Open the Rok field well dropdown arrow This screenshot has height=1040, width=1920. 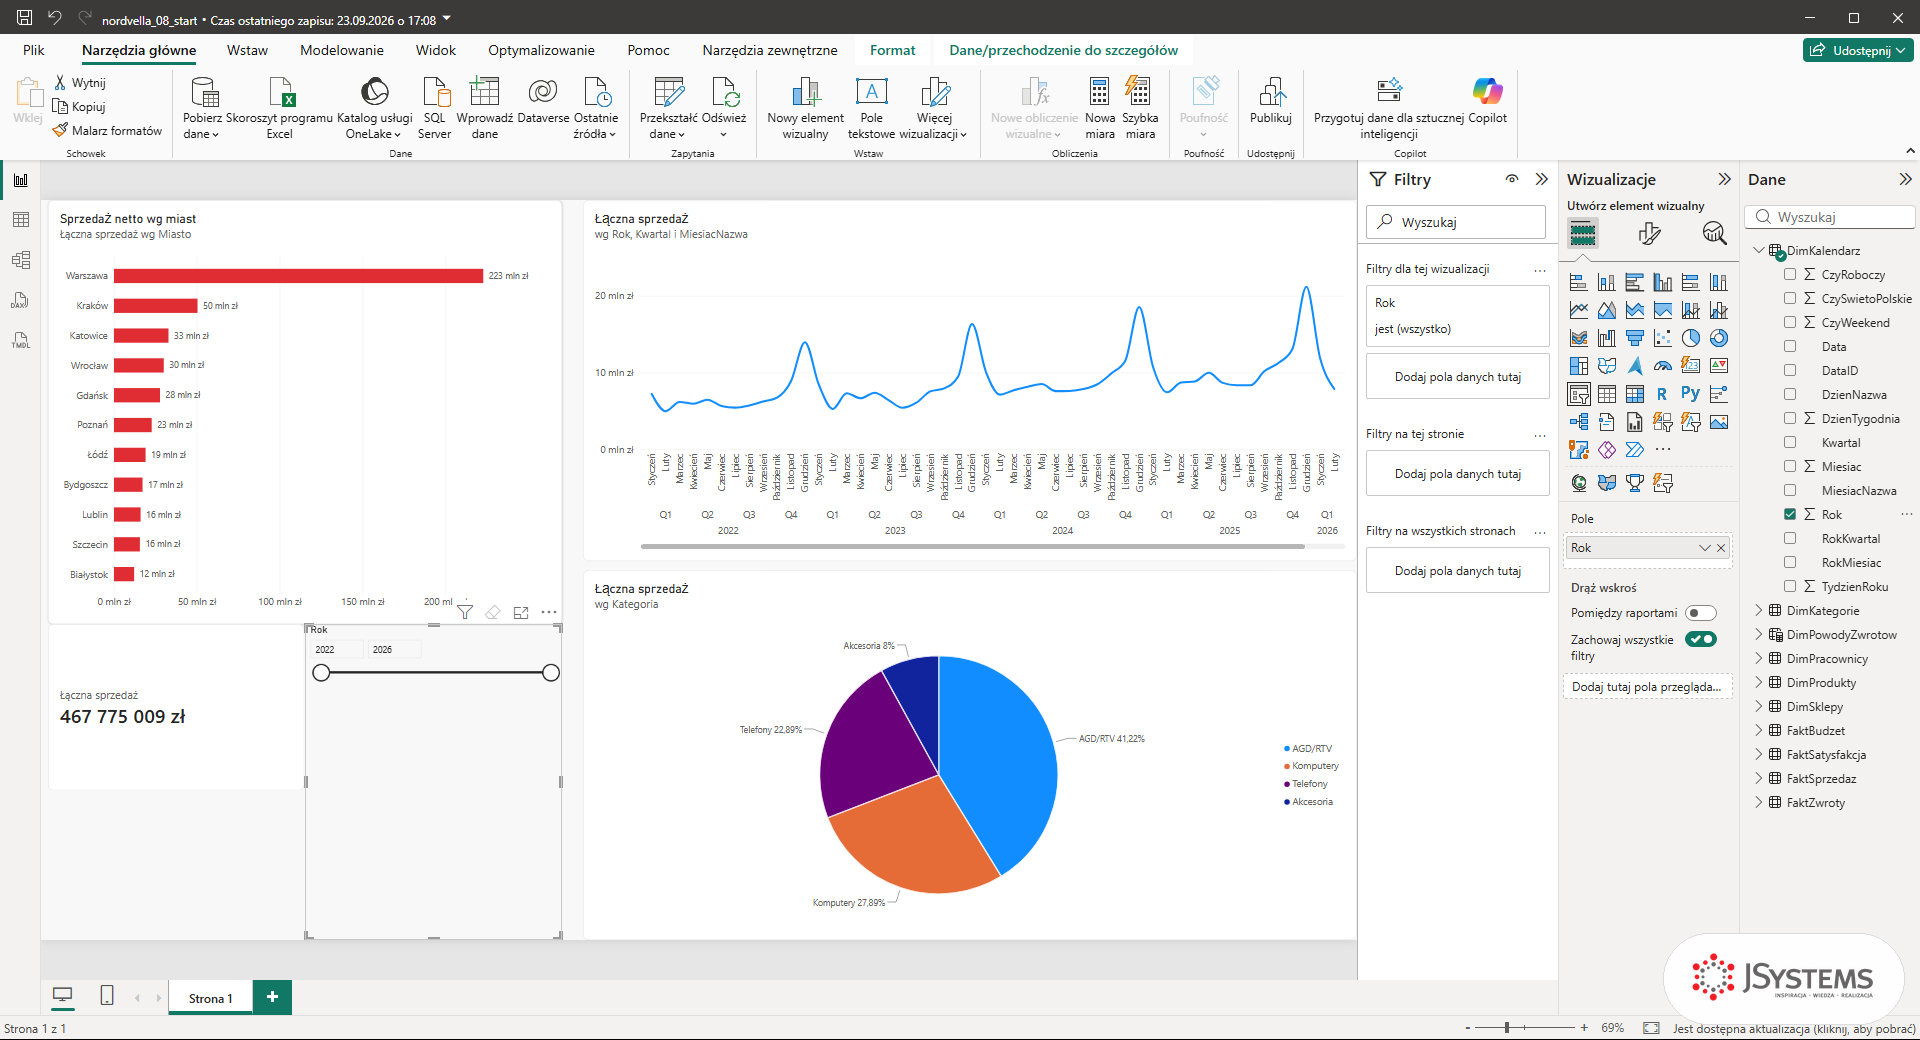coord(1704,548)
